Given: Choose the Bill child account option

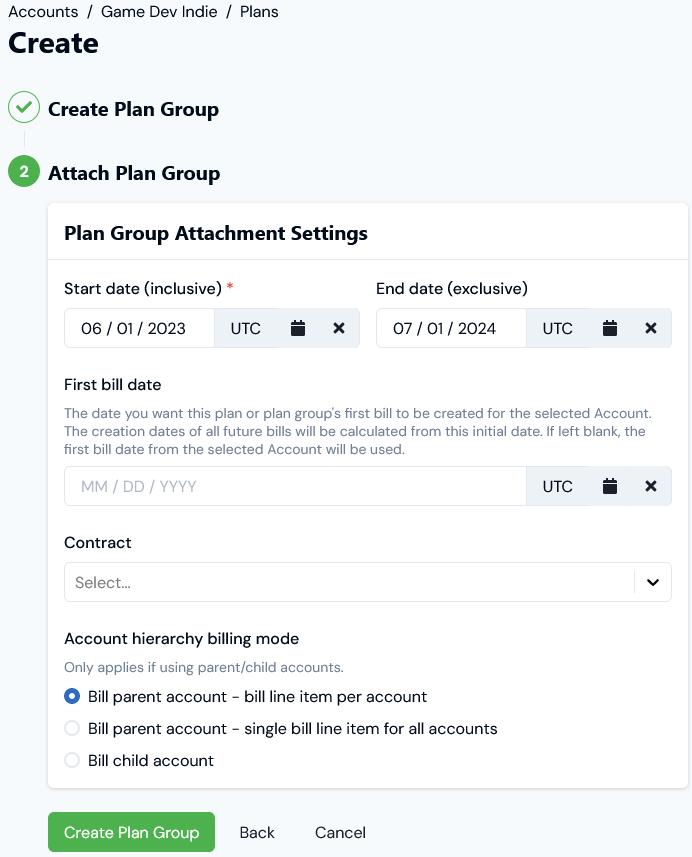Looking at the screenshot, I should [x=71, y=760].
